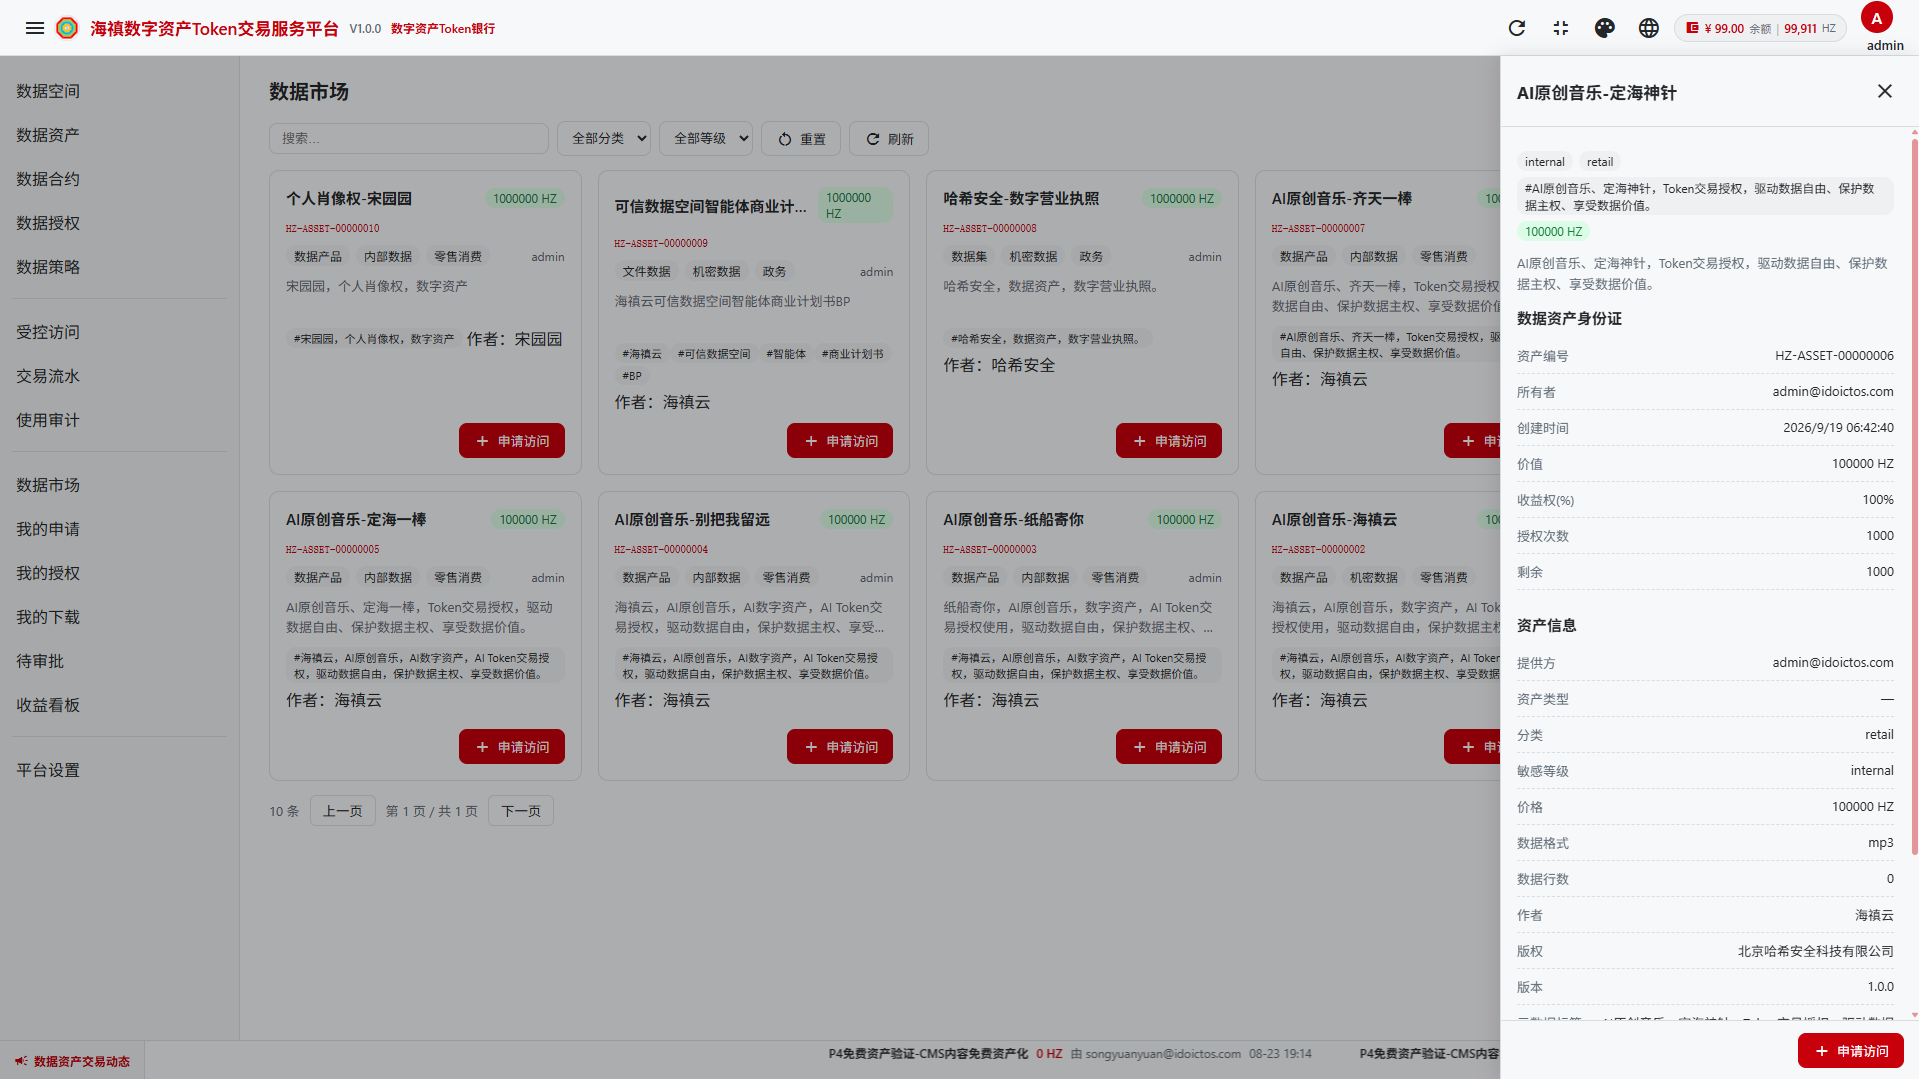Click 申请访问 on 哈希安全-数字营业执照 card
The height and width of the screenshot is (1079, 1919).
(1169, 441)
